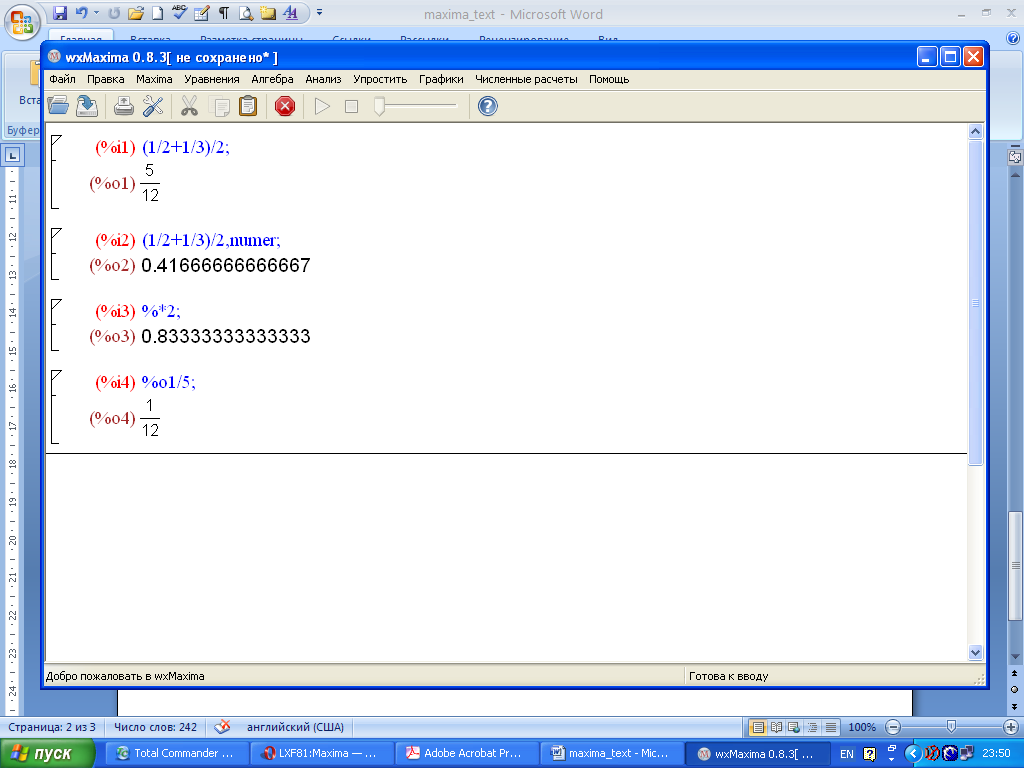Click wxMaxima scrollbar up arrow
Screen dimensions: 1024x768
click(x=975, y=131)
